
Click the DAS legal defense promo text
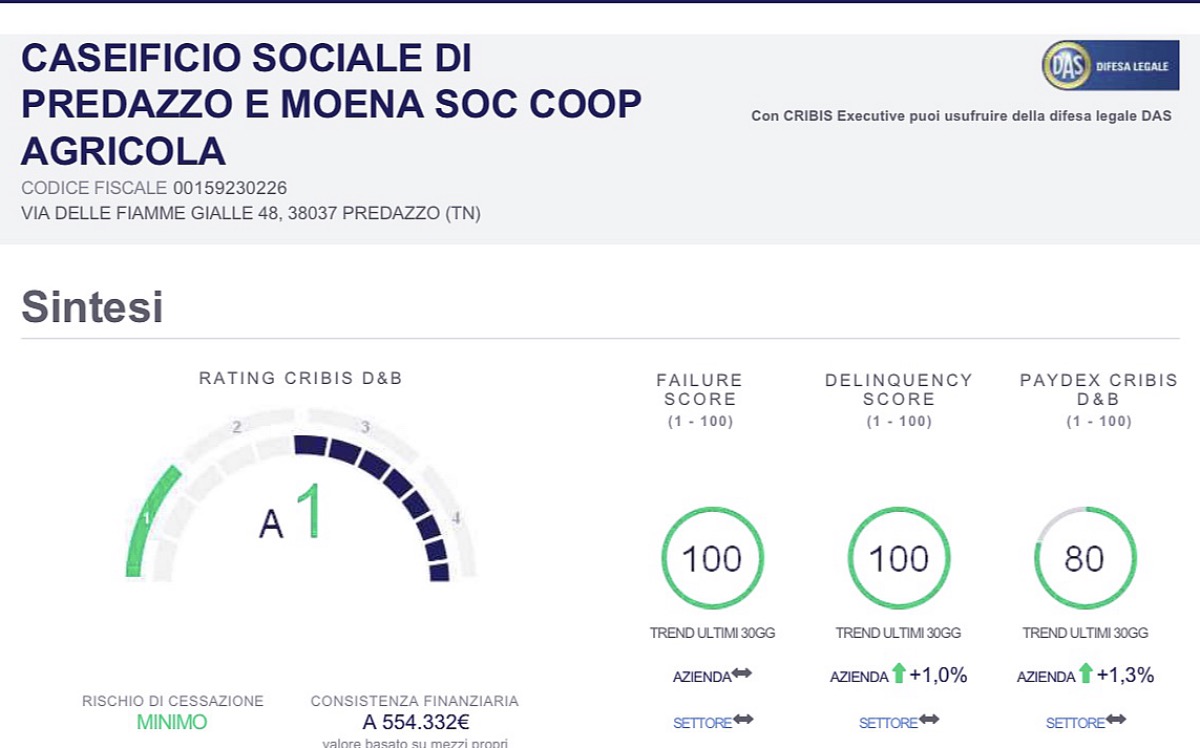[x=958, y=116]
